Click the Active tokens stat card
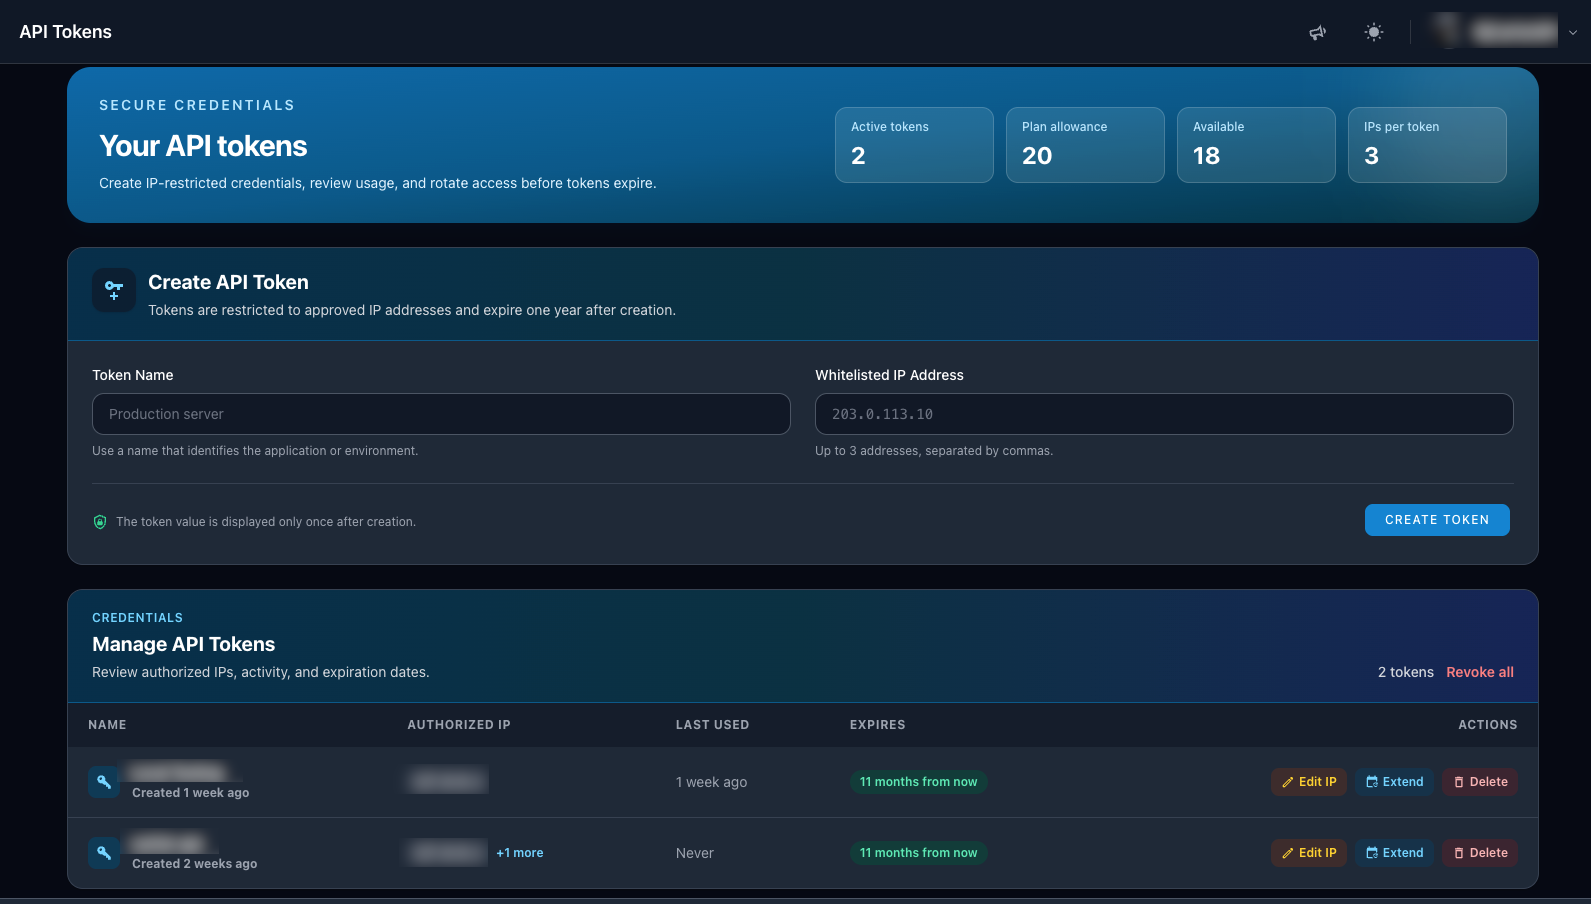This screenshot has width=1591, height=904. coord(914,145)
